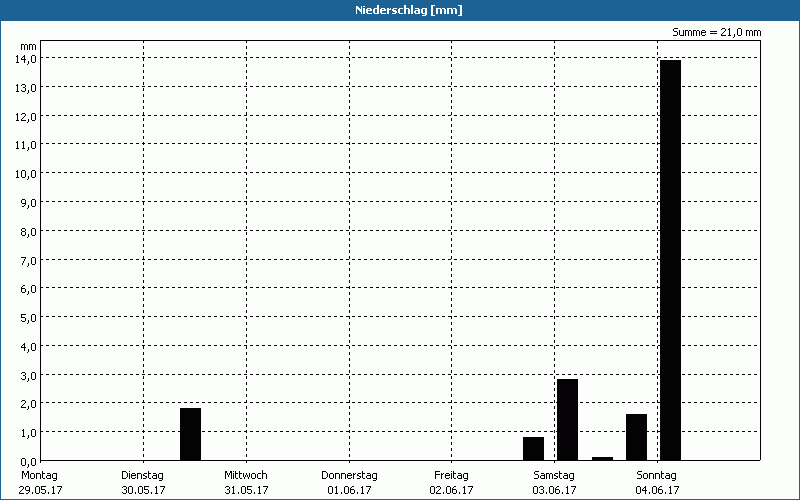Click the 3,0 y-axis value
800x500 pixels.
point(28,376)
